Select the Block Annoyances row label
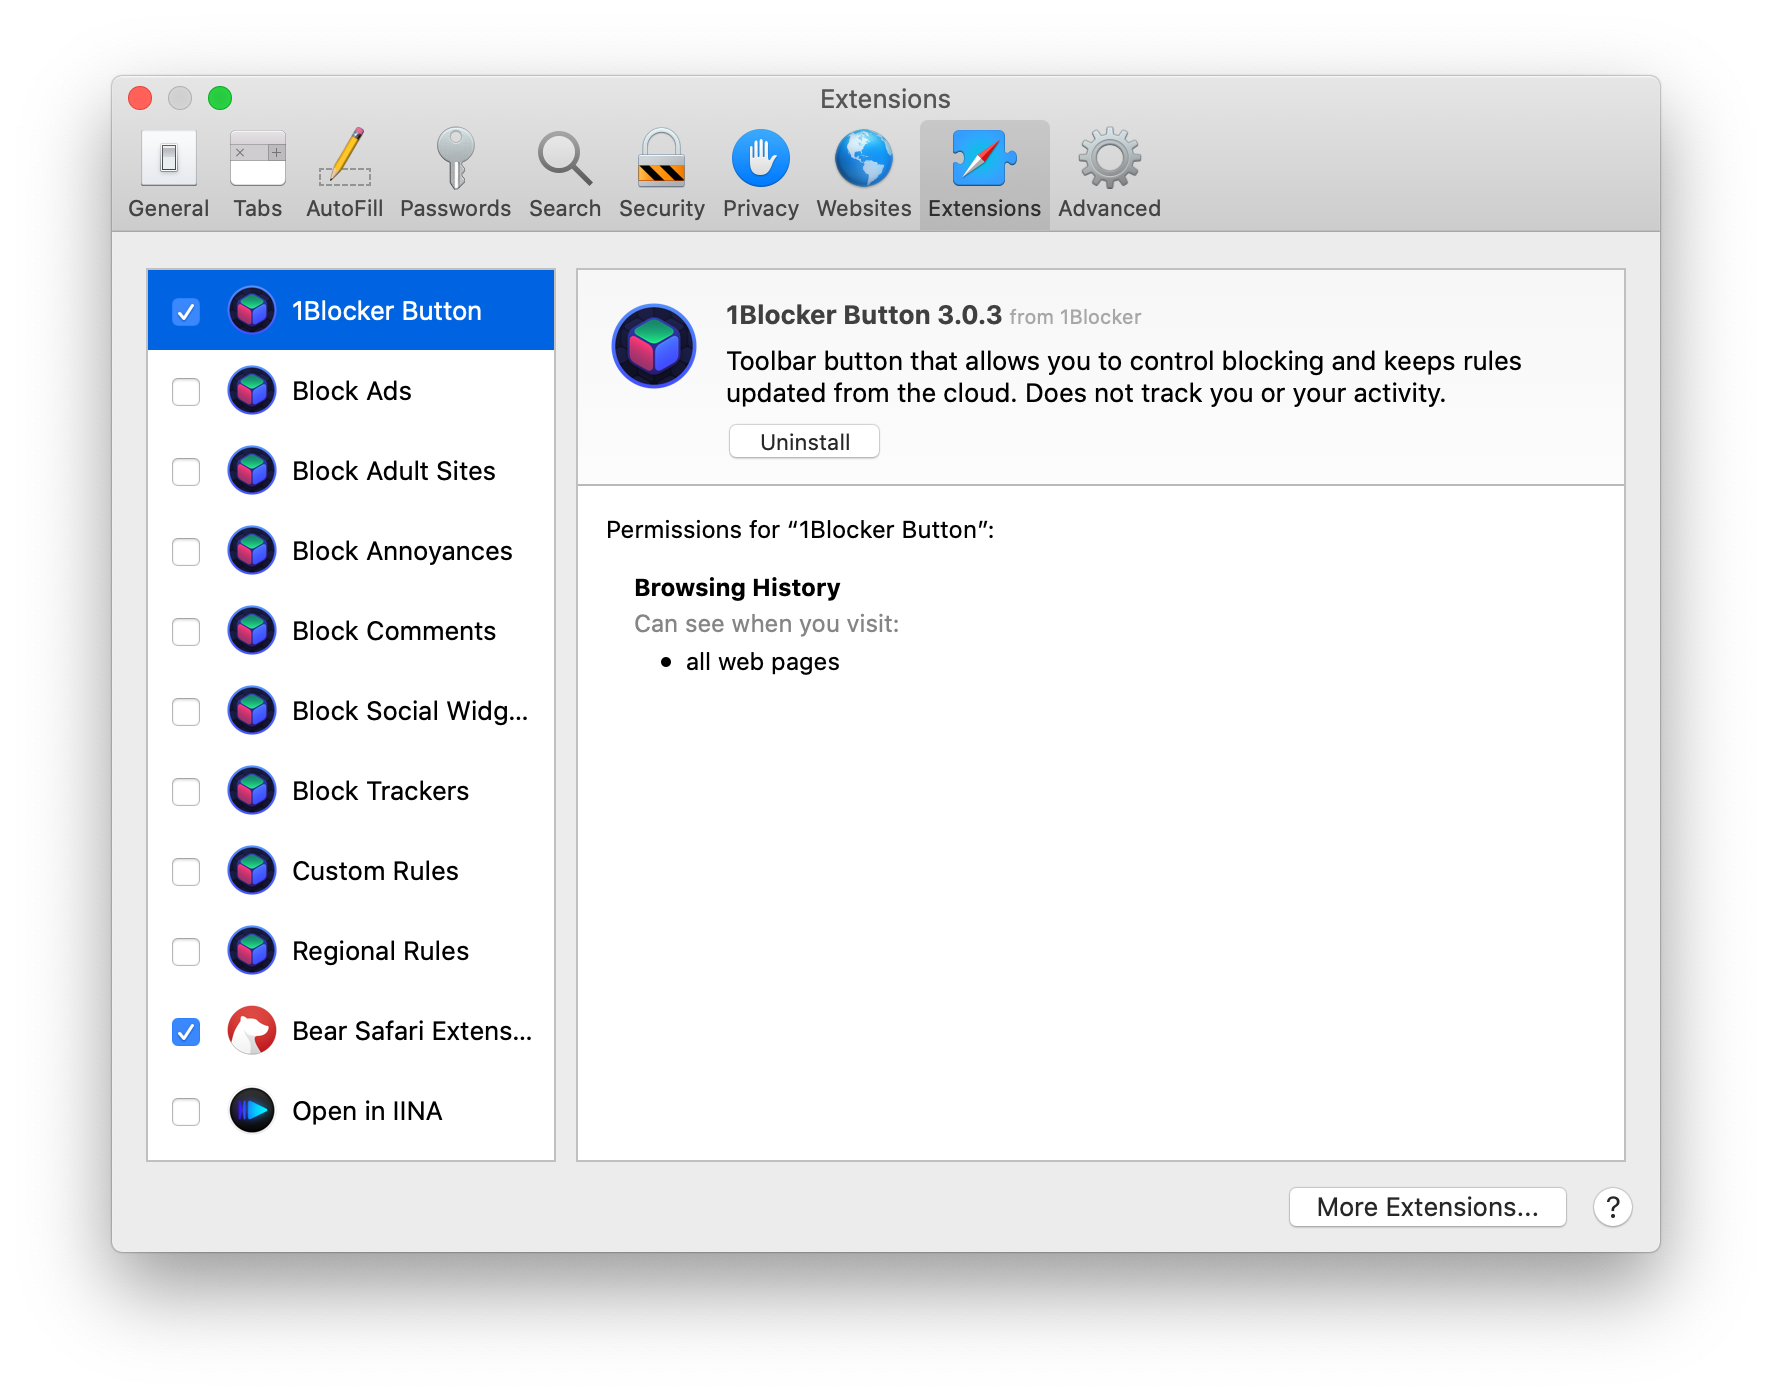Screen dimensions: 1772x1400 pos(402,551)
